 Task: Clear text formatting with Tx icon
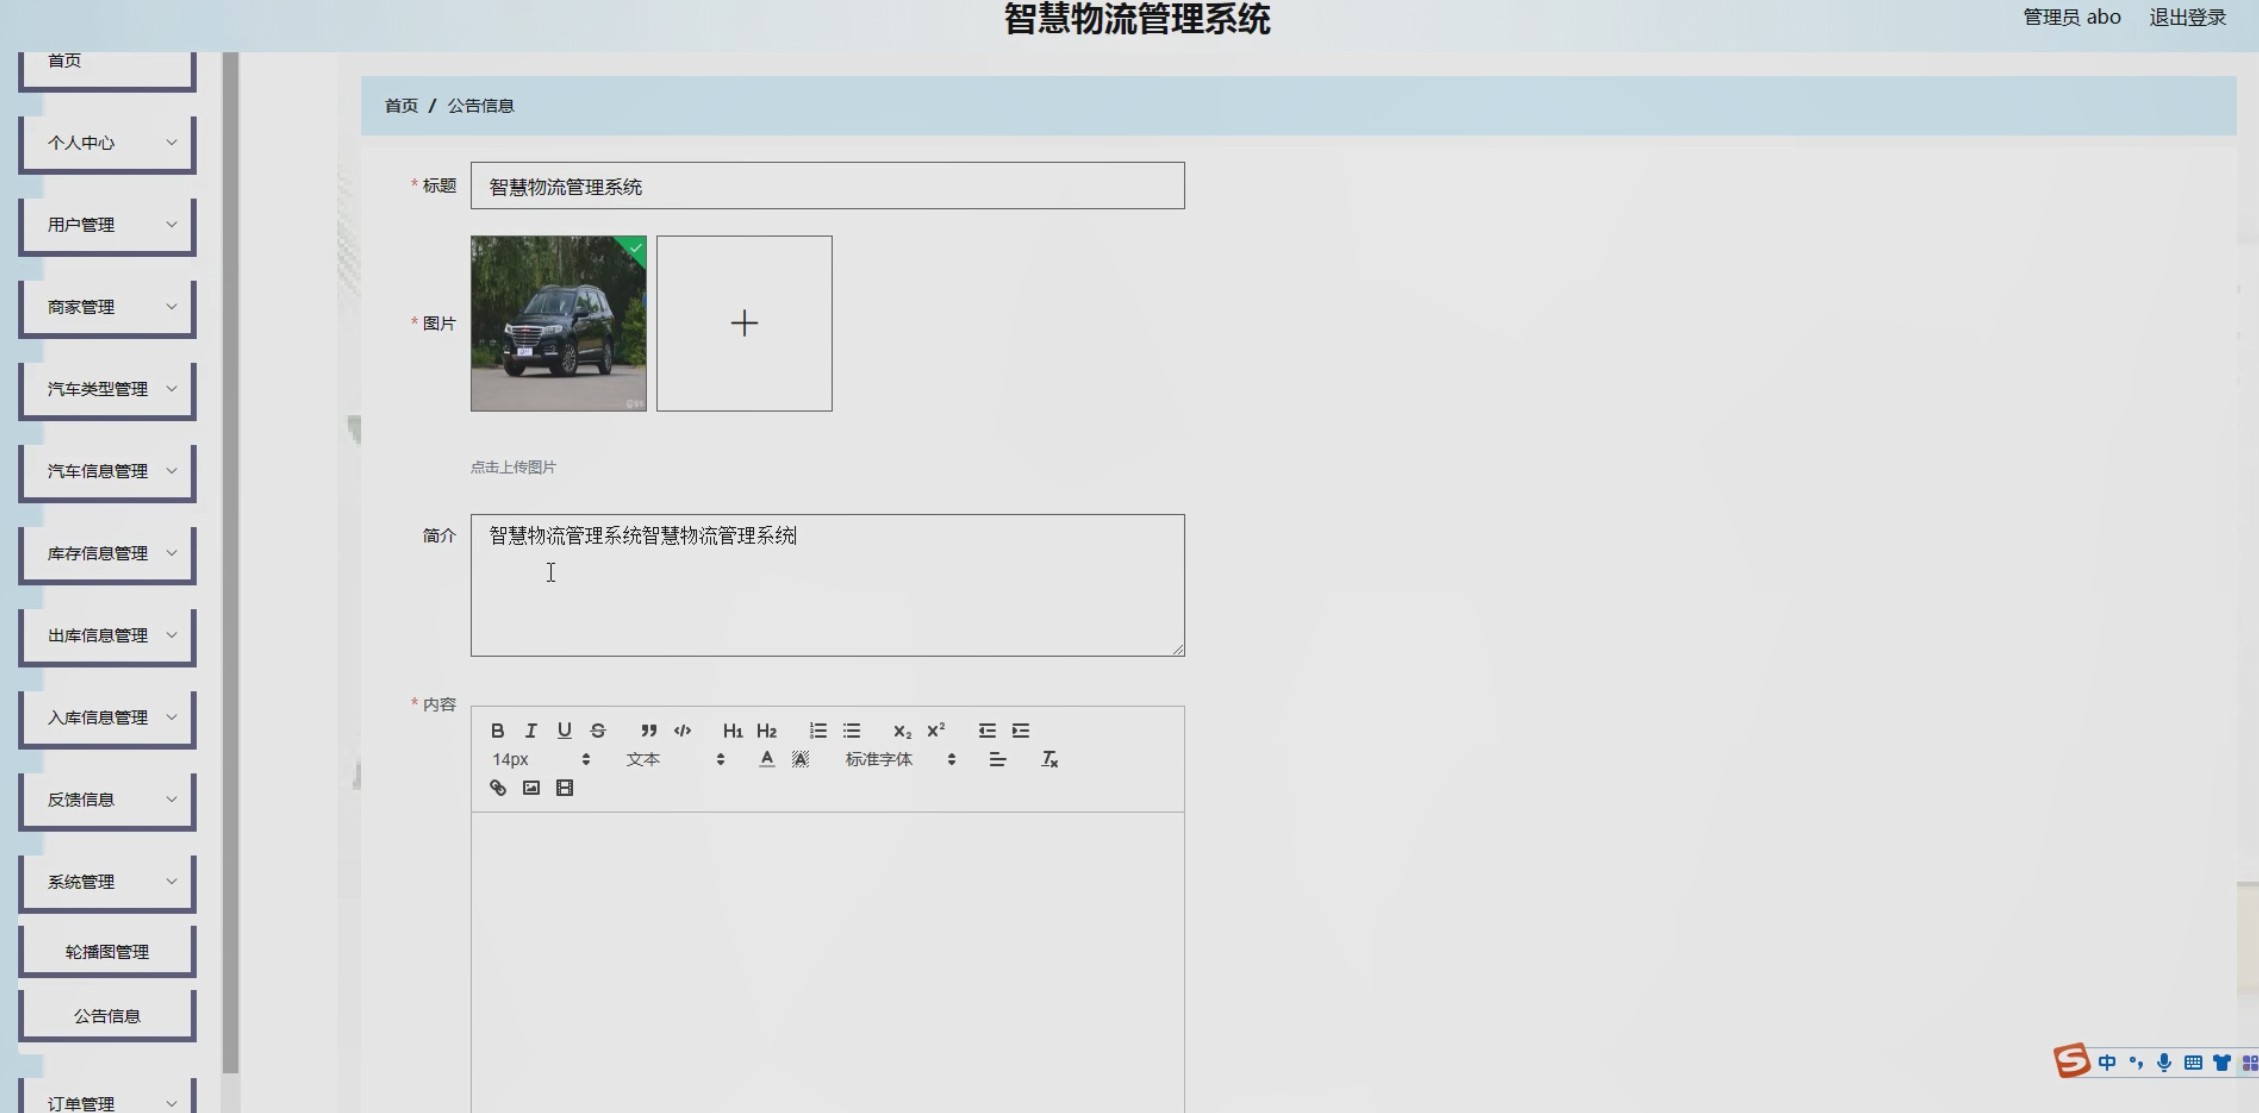[1049, 760]
